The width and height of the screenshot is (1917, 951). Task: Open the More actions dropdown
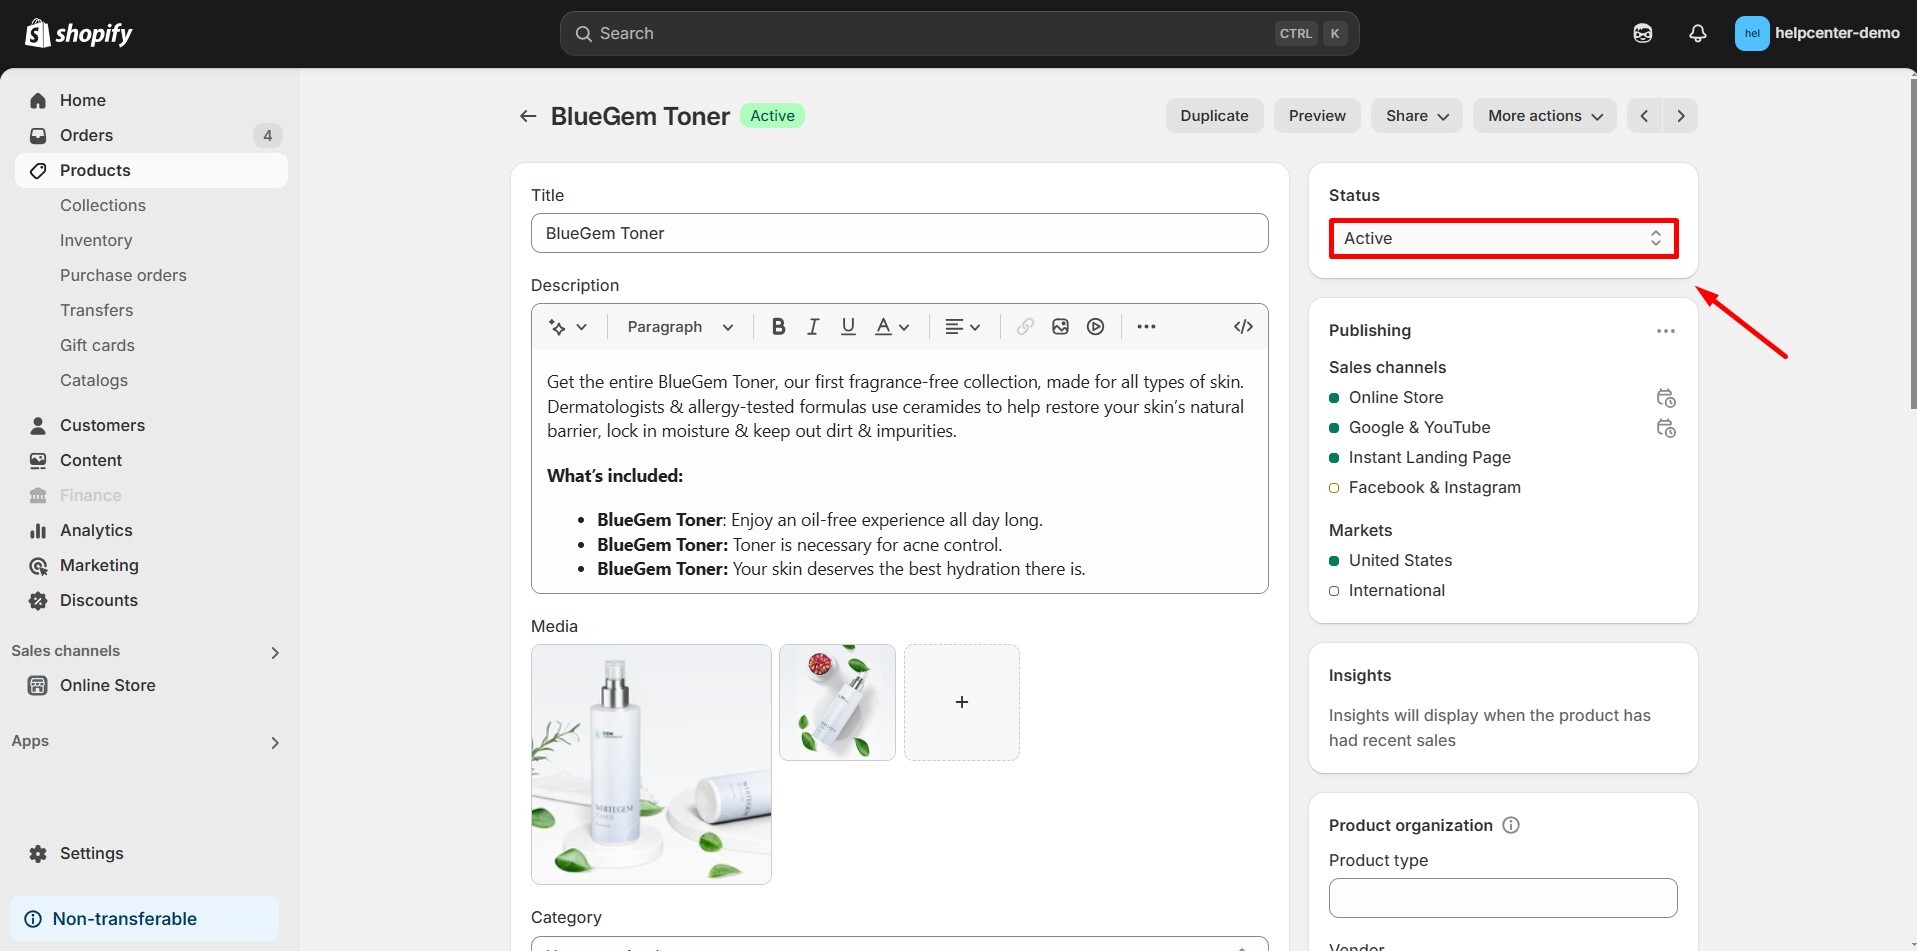click(x=1544, y=116)
